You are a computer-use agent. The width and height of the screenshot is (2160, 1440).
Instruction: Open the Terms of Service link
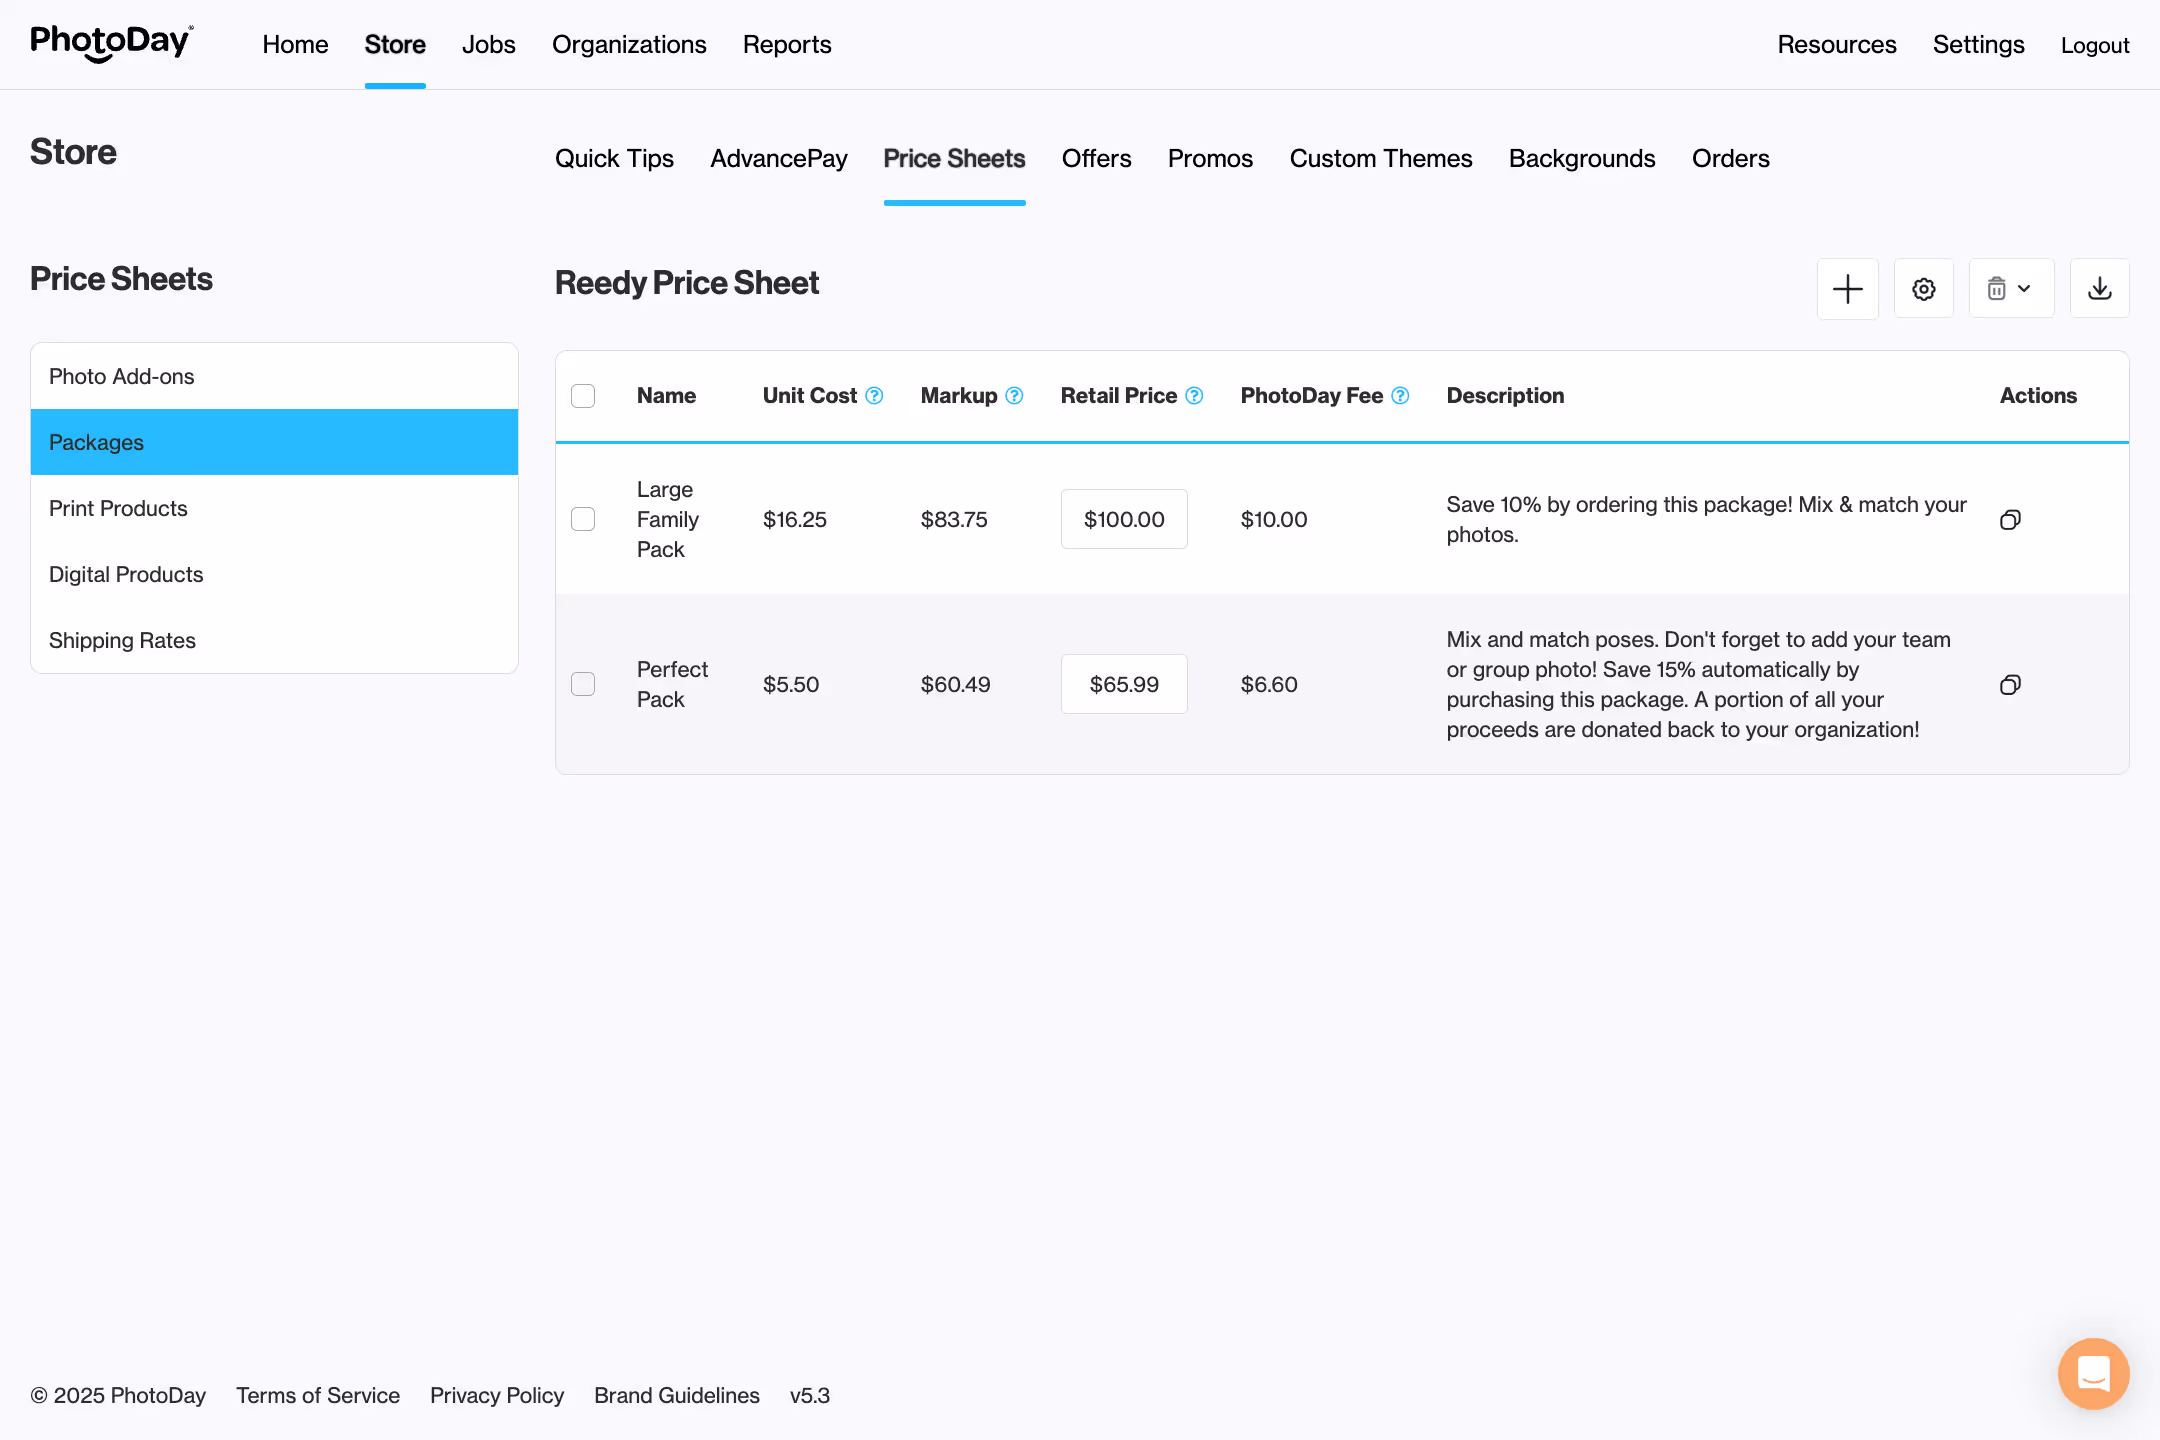(x=318, y=1395)
